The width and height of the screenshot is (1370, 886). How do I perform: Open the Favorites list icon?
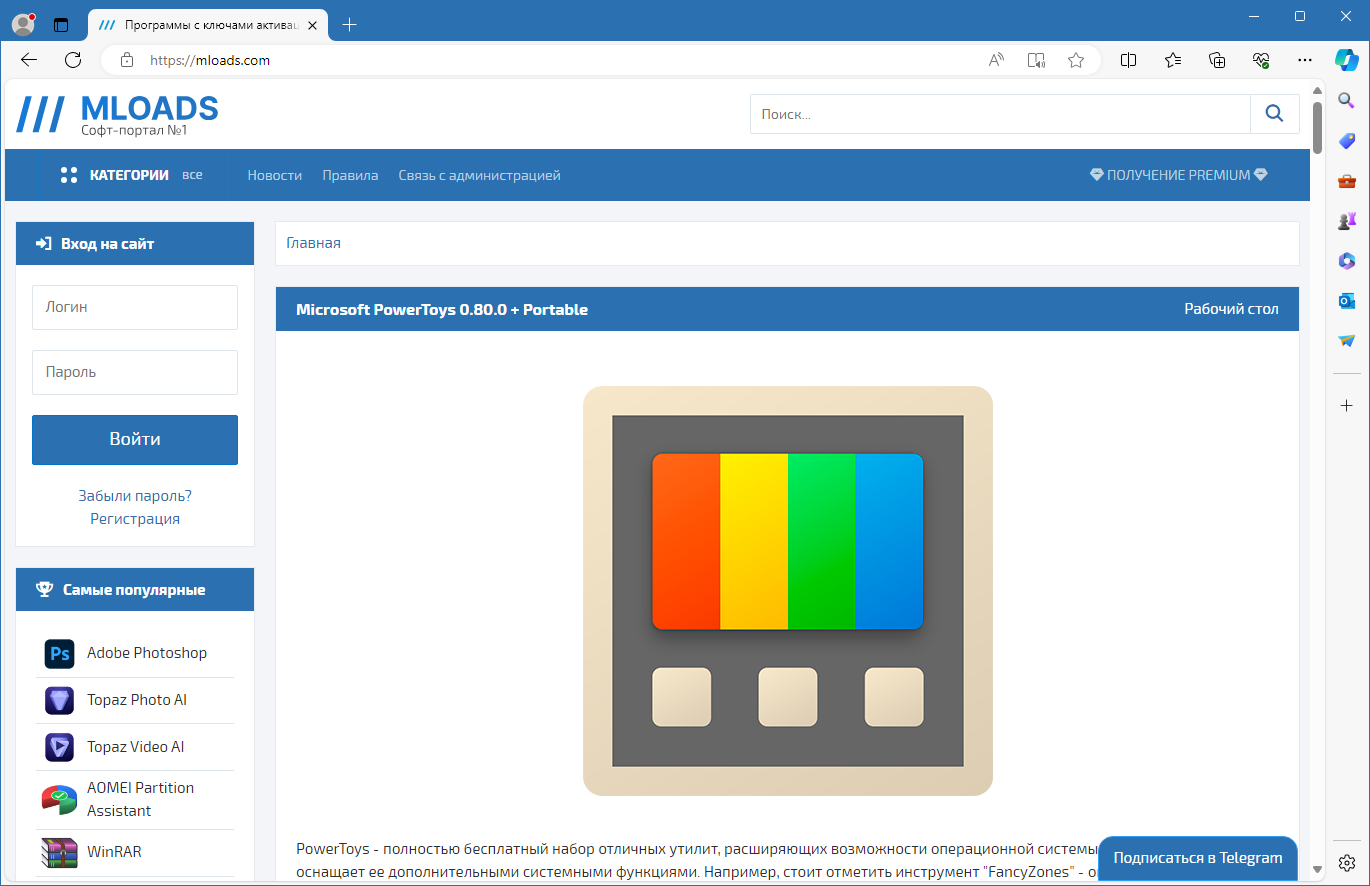[x=1173, y=60]
